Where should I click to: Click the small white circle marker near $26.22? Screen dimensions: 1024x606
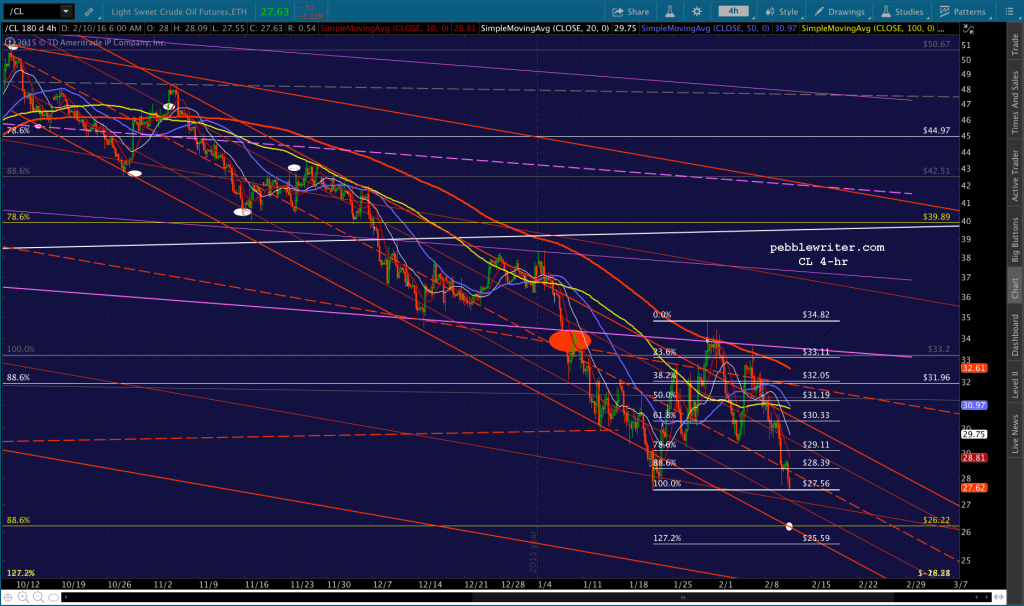point(789,526)
